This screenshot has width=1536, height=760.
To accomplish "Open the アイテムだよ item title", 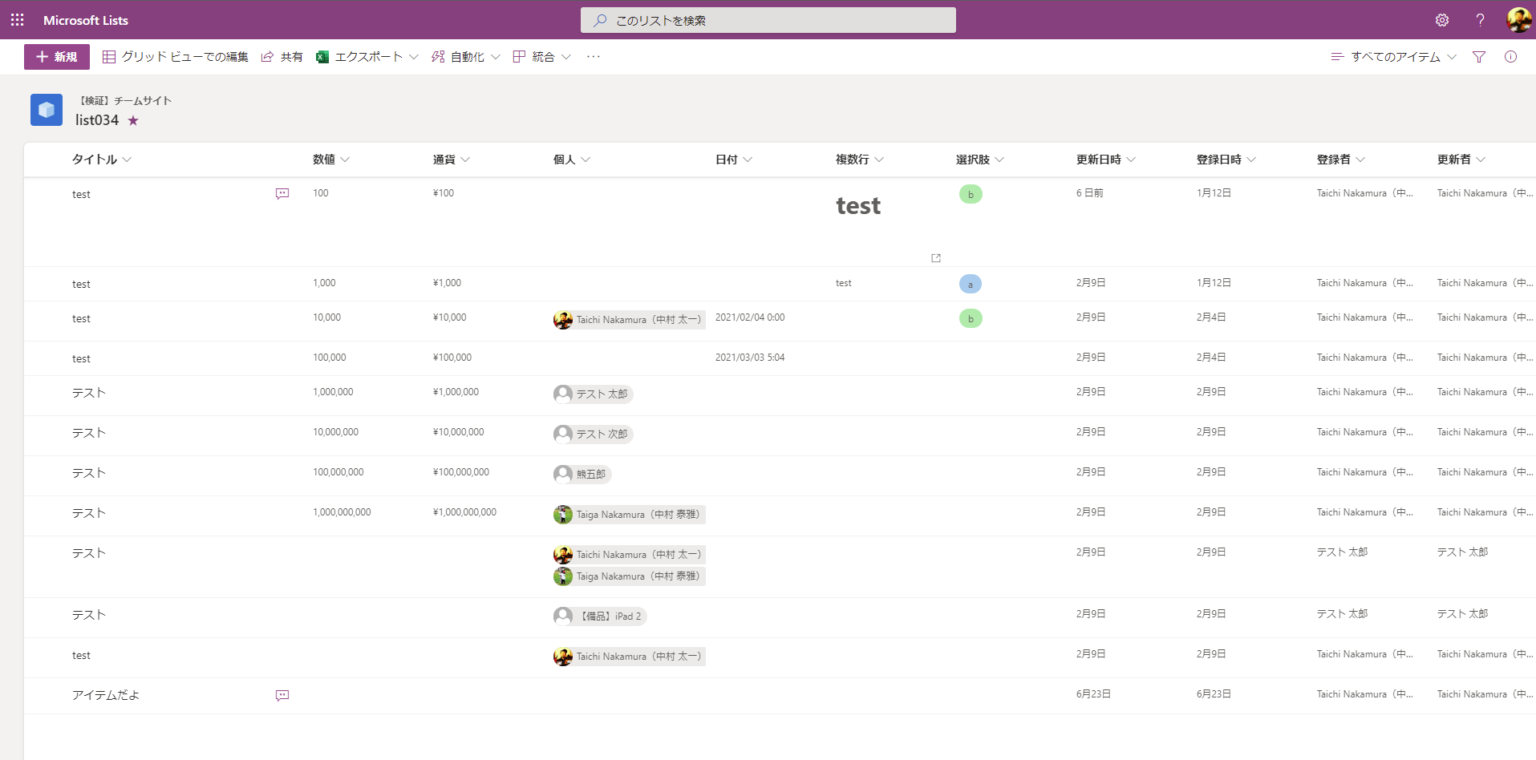I will [106, 695].
